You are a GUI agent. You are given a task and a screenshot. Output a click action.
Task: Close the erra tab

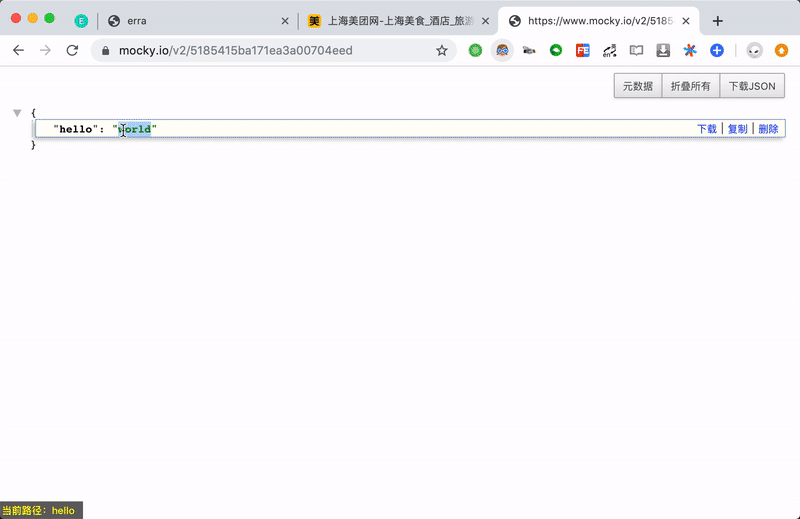pos(285,21)
